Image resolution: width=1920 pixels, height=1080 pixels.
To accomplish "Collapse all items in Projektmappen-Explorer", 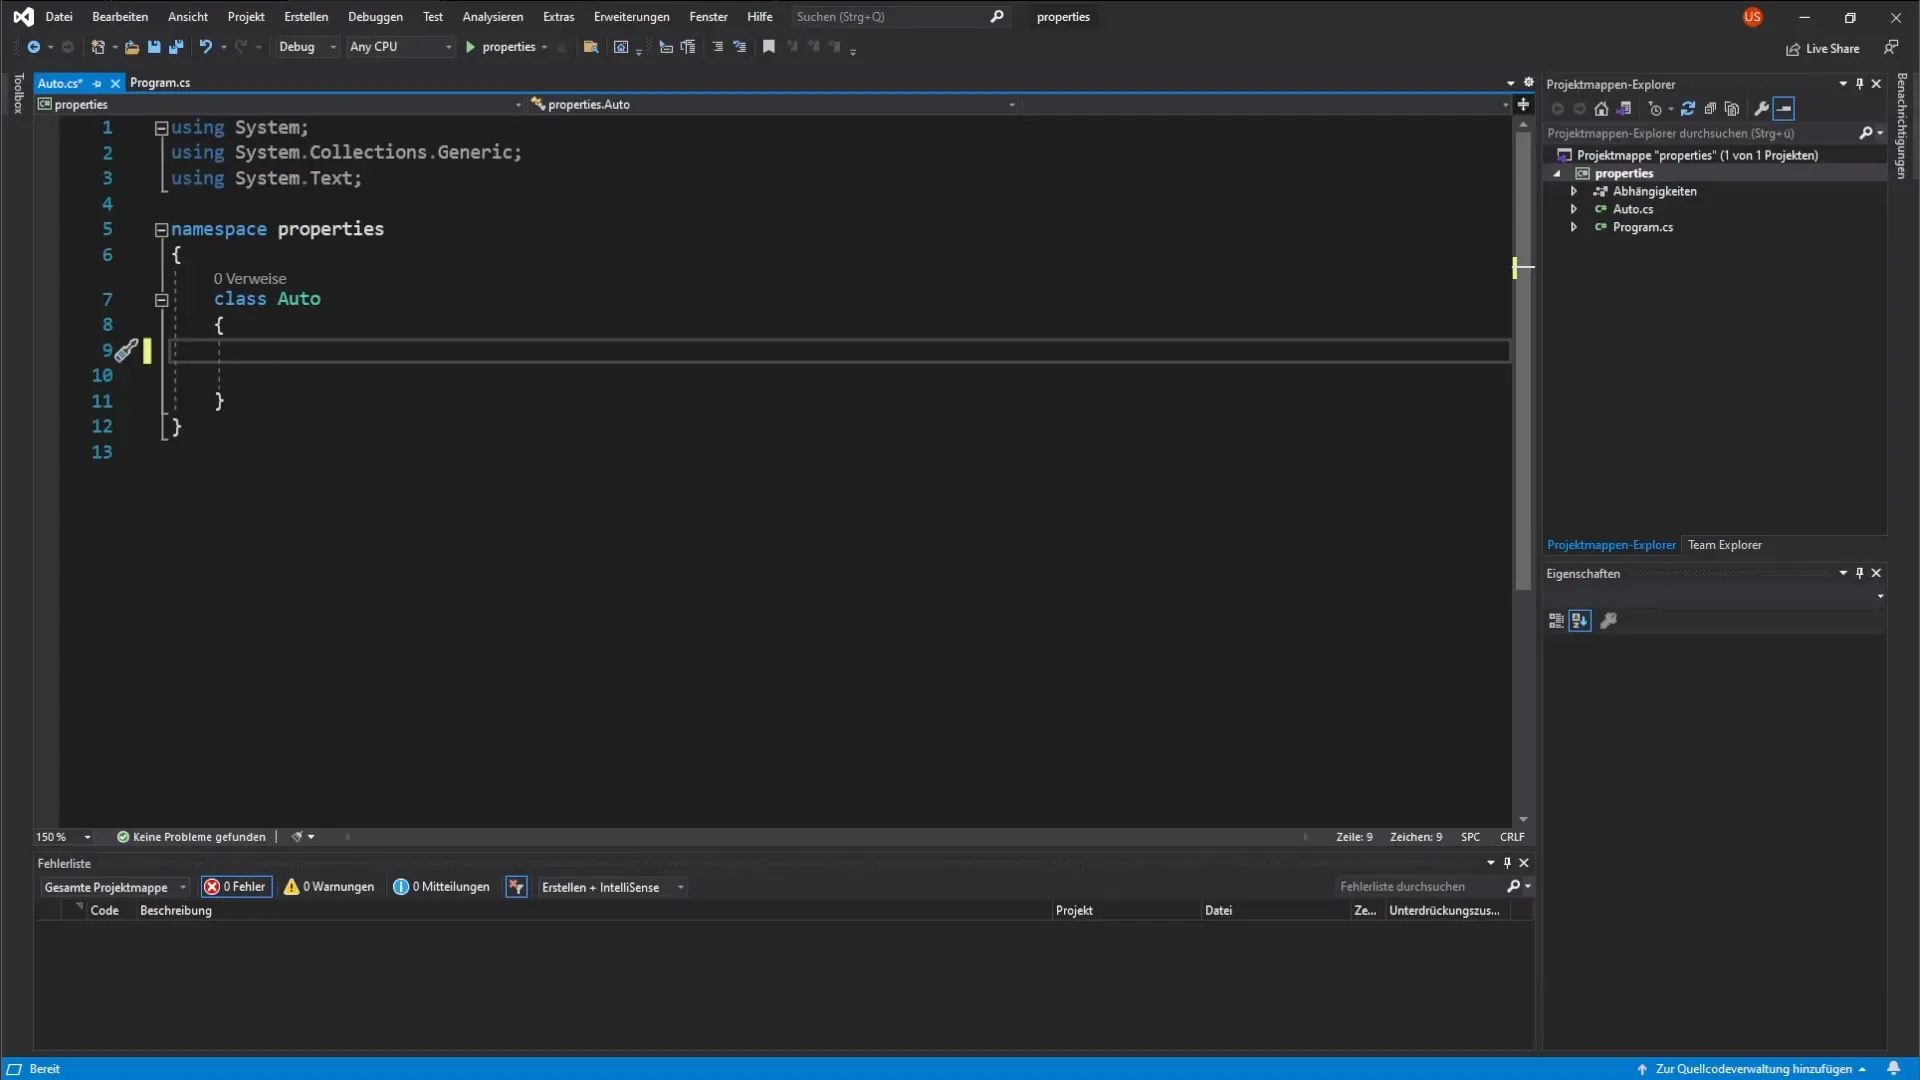I will click(x=1710, y=109).
